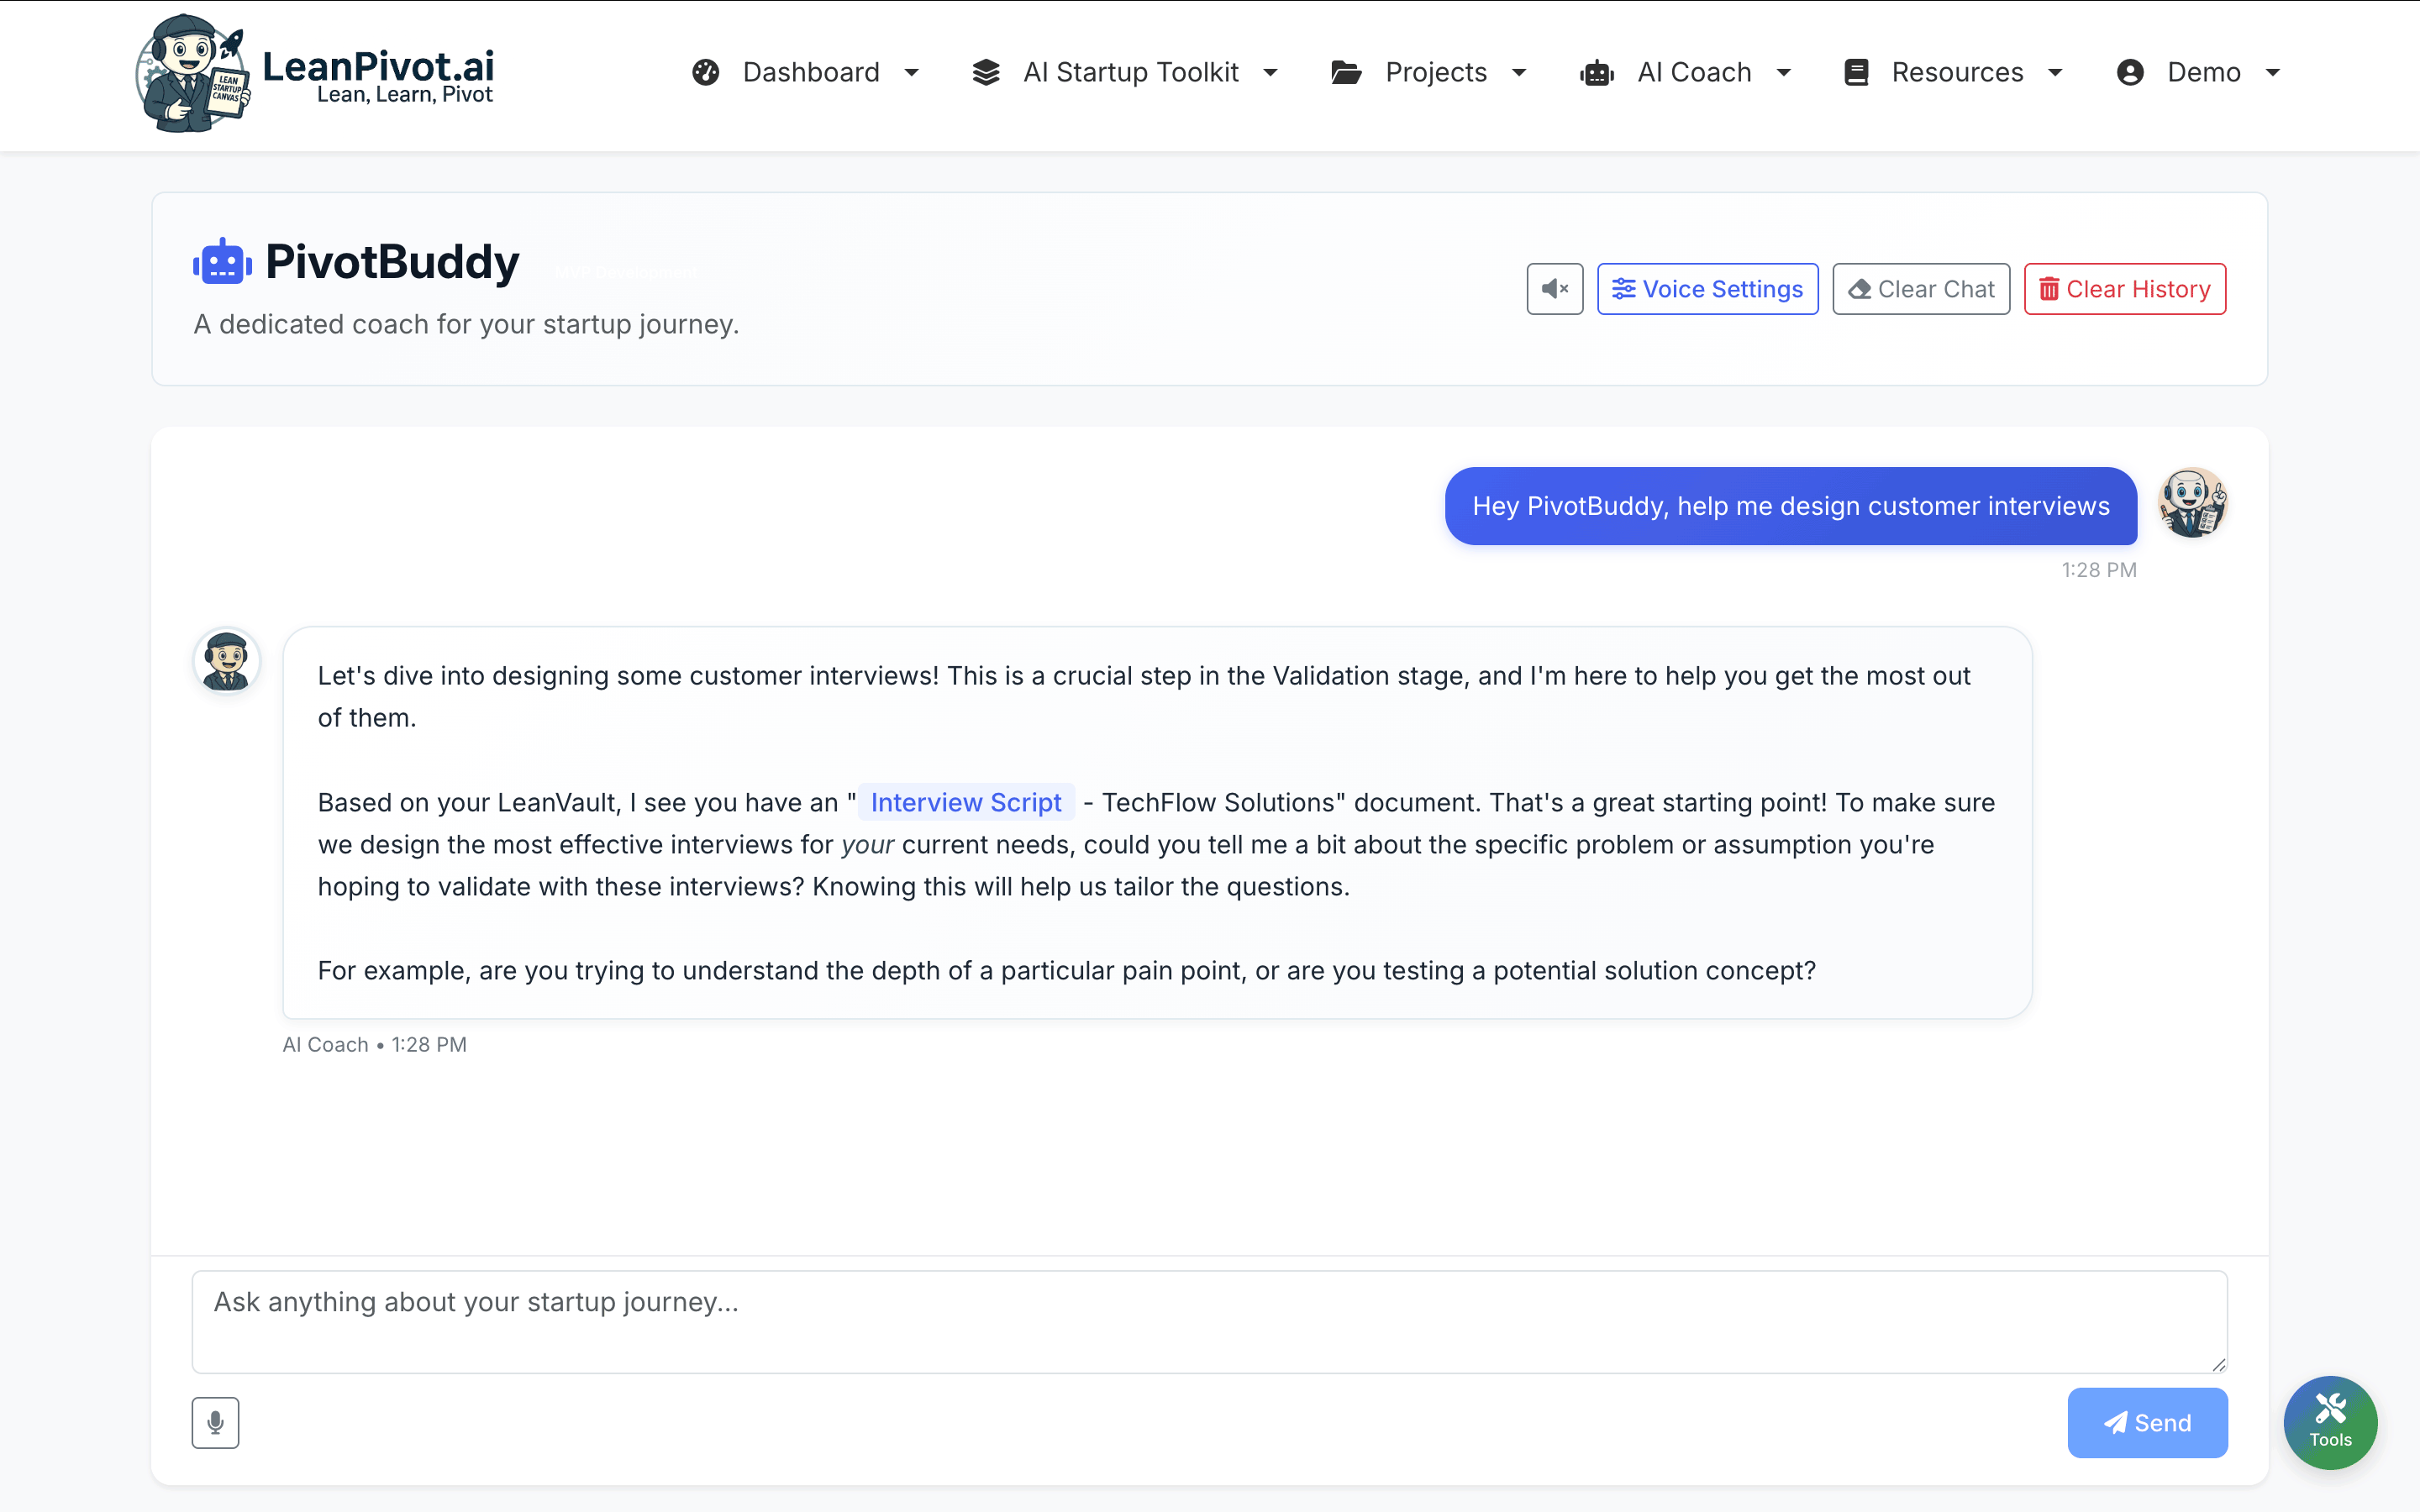Expand the Resources dropdown chevron
Image resolution: width=2420 pixels, height=1512 pixels.
[x=2055, y=72]
